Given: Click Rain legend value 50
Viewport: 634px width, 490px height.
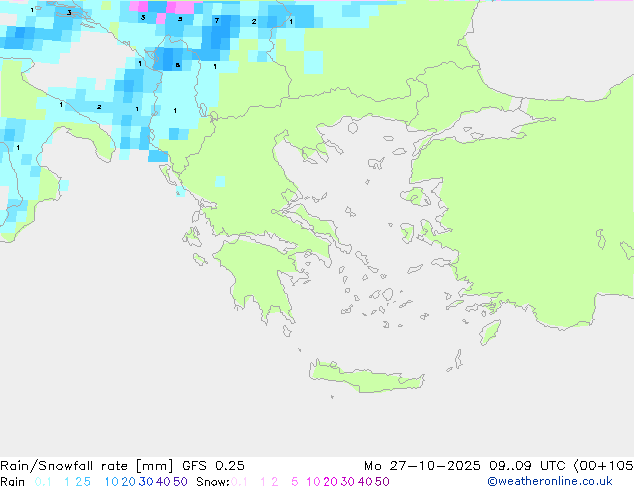Looking at the screenshot, I should point(180,482).
